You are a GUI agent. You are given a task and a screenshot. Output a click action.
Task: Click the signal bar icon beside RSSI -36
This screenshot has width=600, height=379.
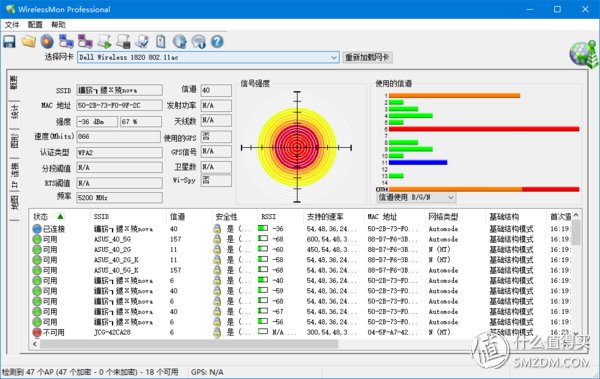[262, 229]
